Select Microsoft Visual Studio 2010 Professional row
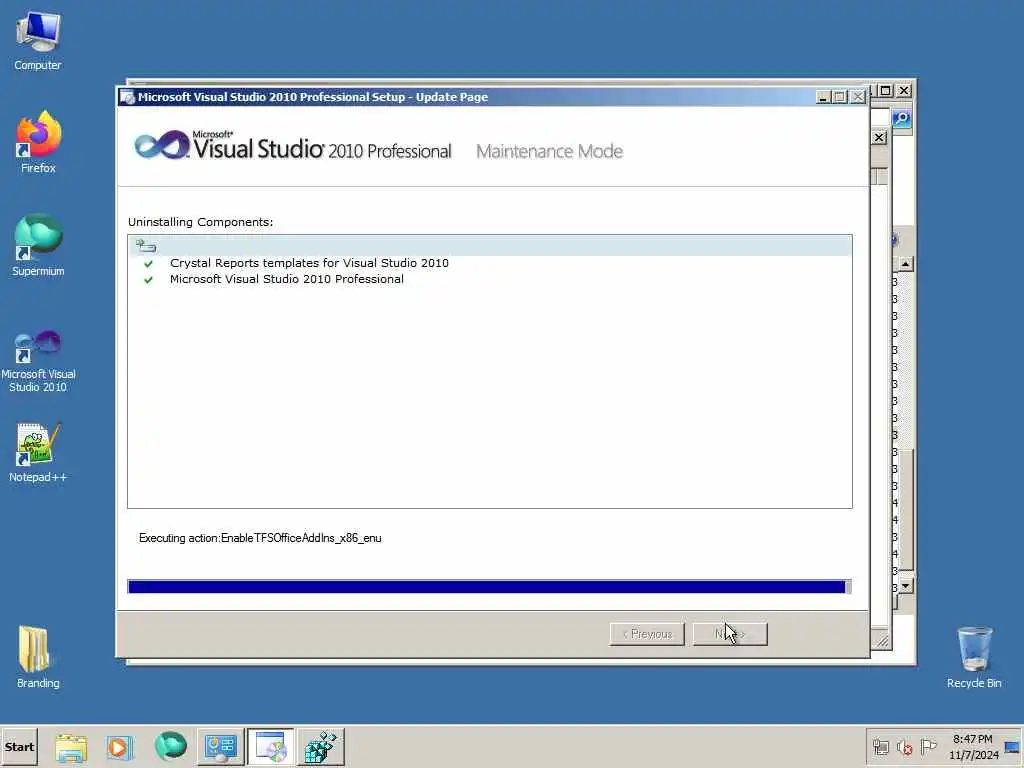Viewport: 1024px width, 768px height. pos(287,279)
